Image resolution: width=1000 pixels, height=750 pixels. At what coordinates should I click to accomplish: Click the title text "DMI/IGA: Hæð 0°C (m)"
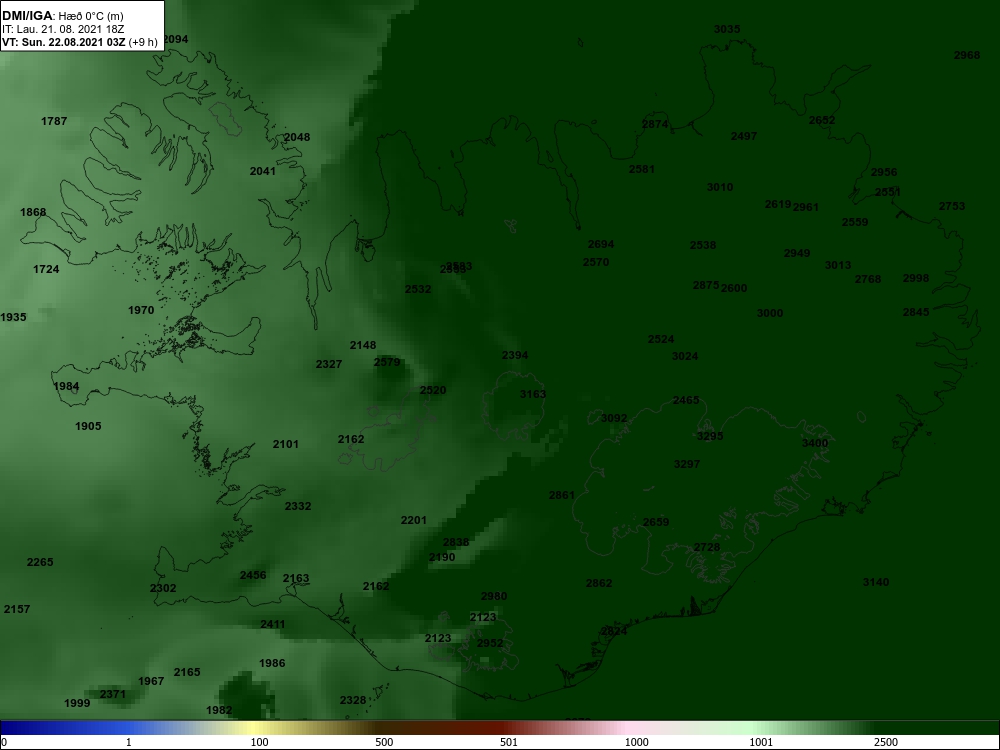(x=62, y=16)
